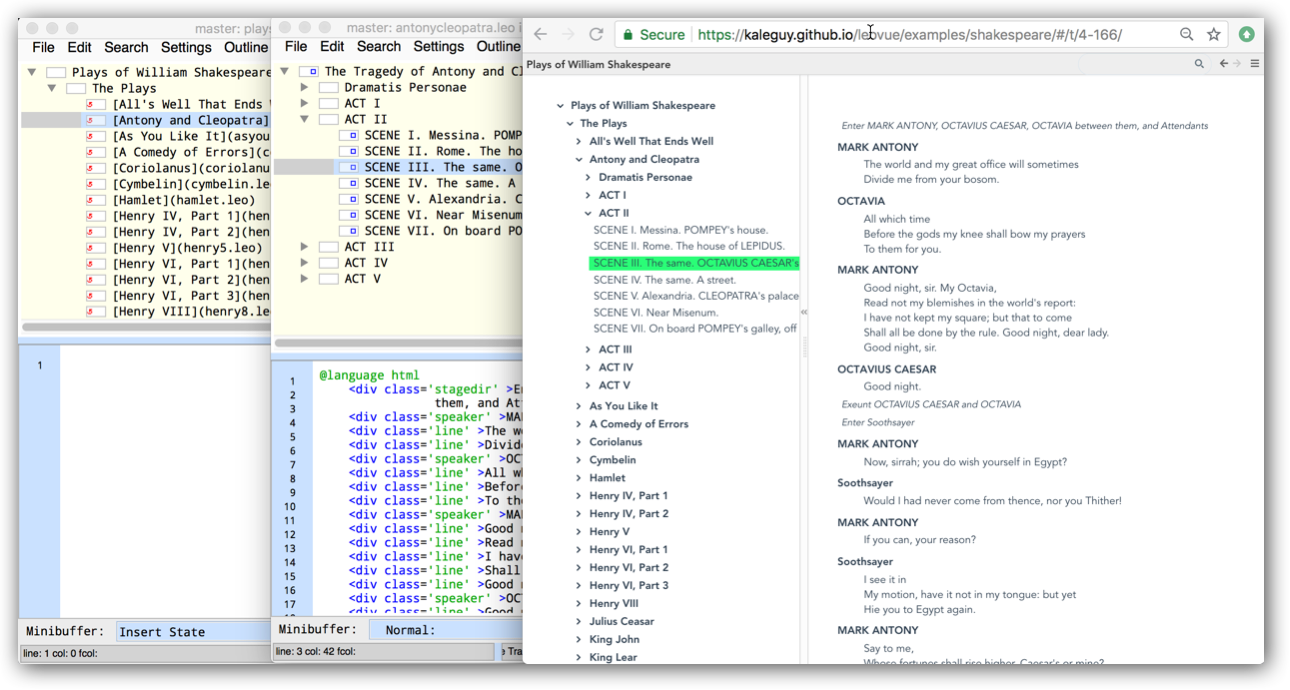Click icon box of SCENE VI. Near Misenum
The width and height of the screenshot is (1290, 690).
point(349,215)
